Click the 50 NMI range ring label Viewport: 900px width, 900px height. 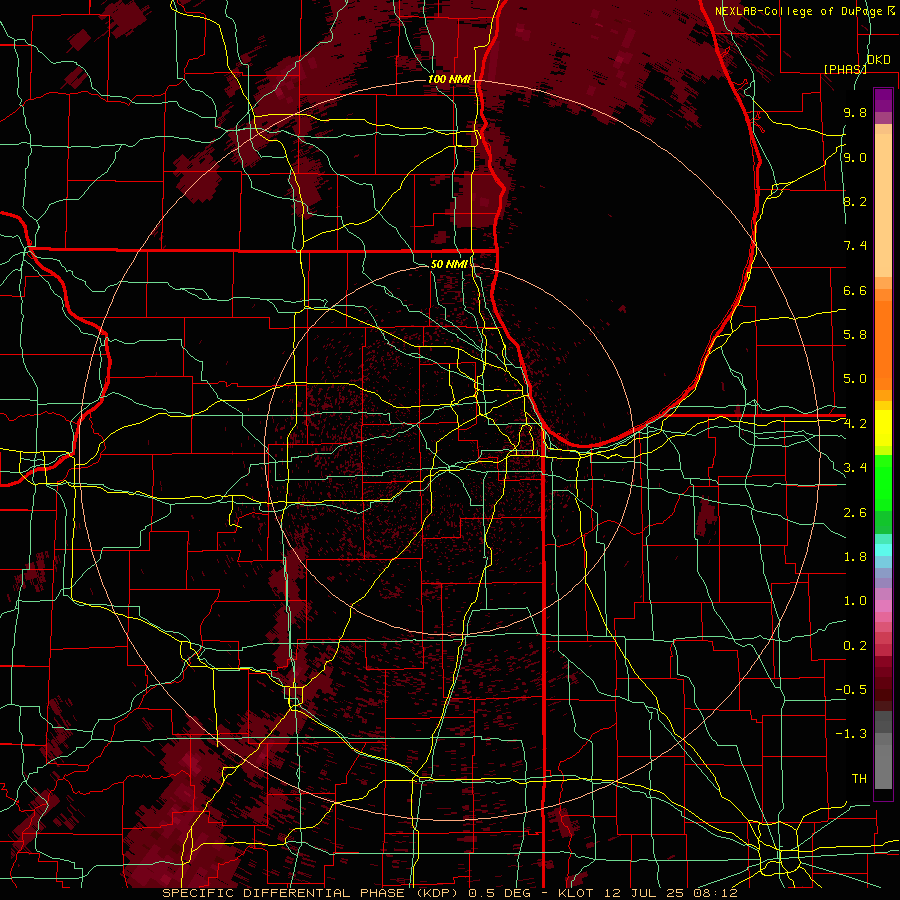(x=449, y=264)
